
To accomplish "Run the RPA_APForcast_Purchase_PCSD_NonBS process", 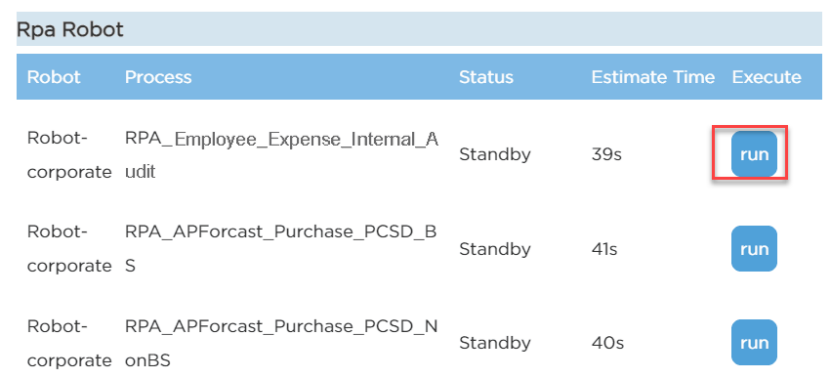I will click(x=754, y=342).
